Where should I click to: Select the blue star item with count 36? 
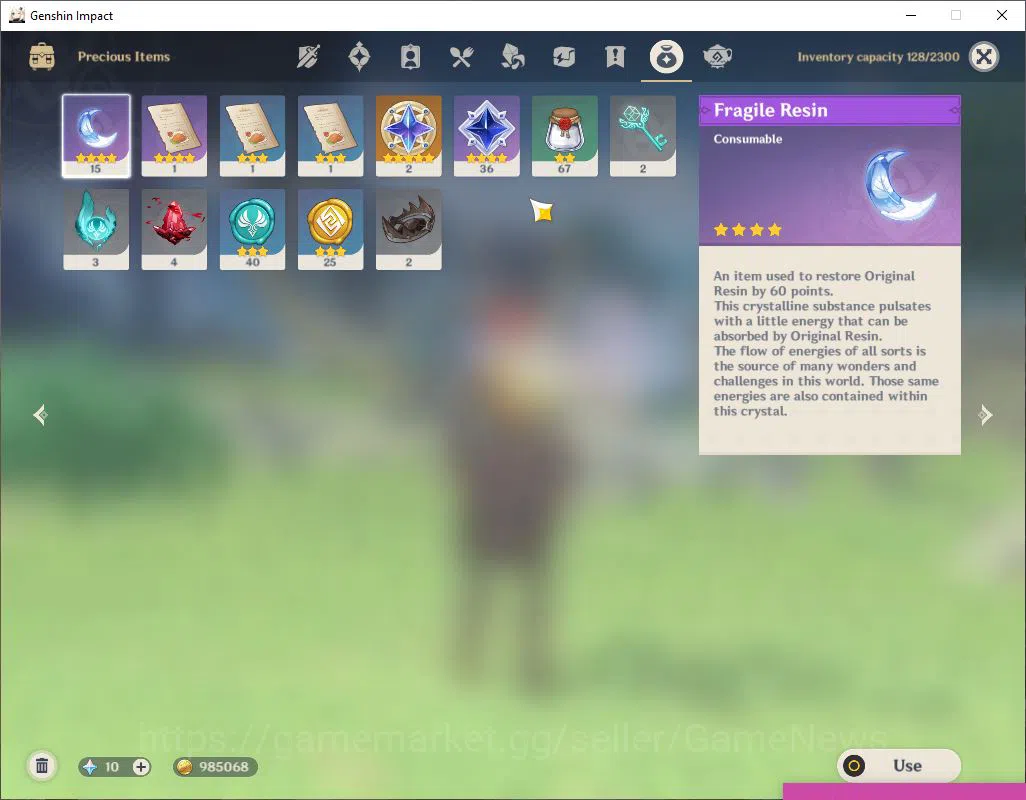click(x=486, y=136)
